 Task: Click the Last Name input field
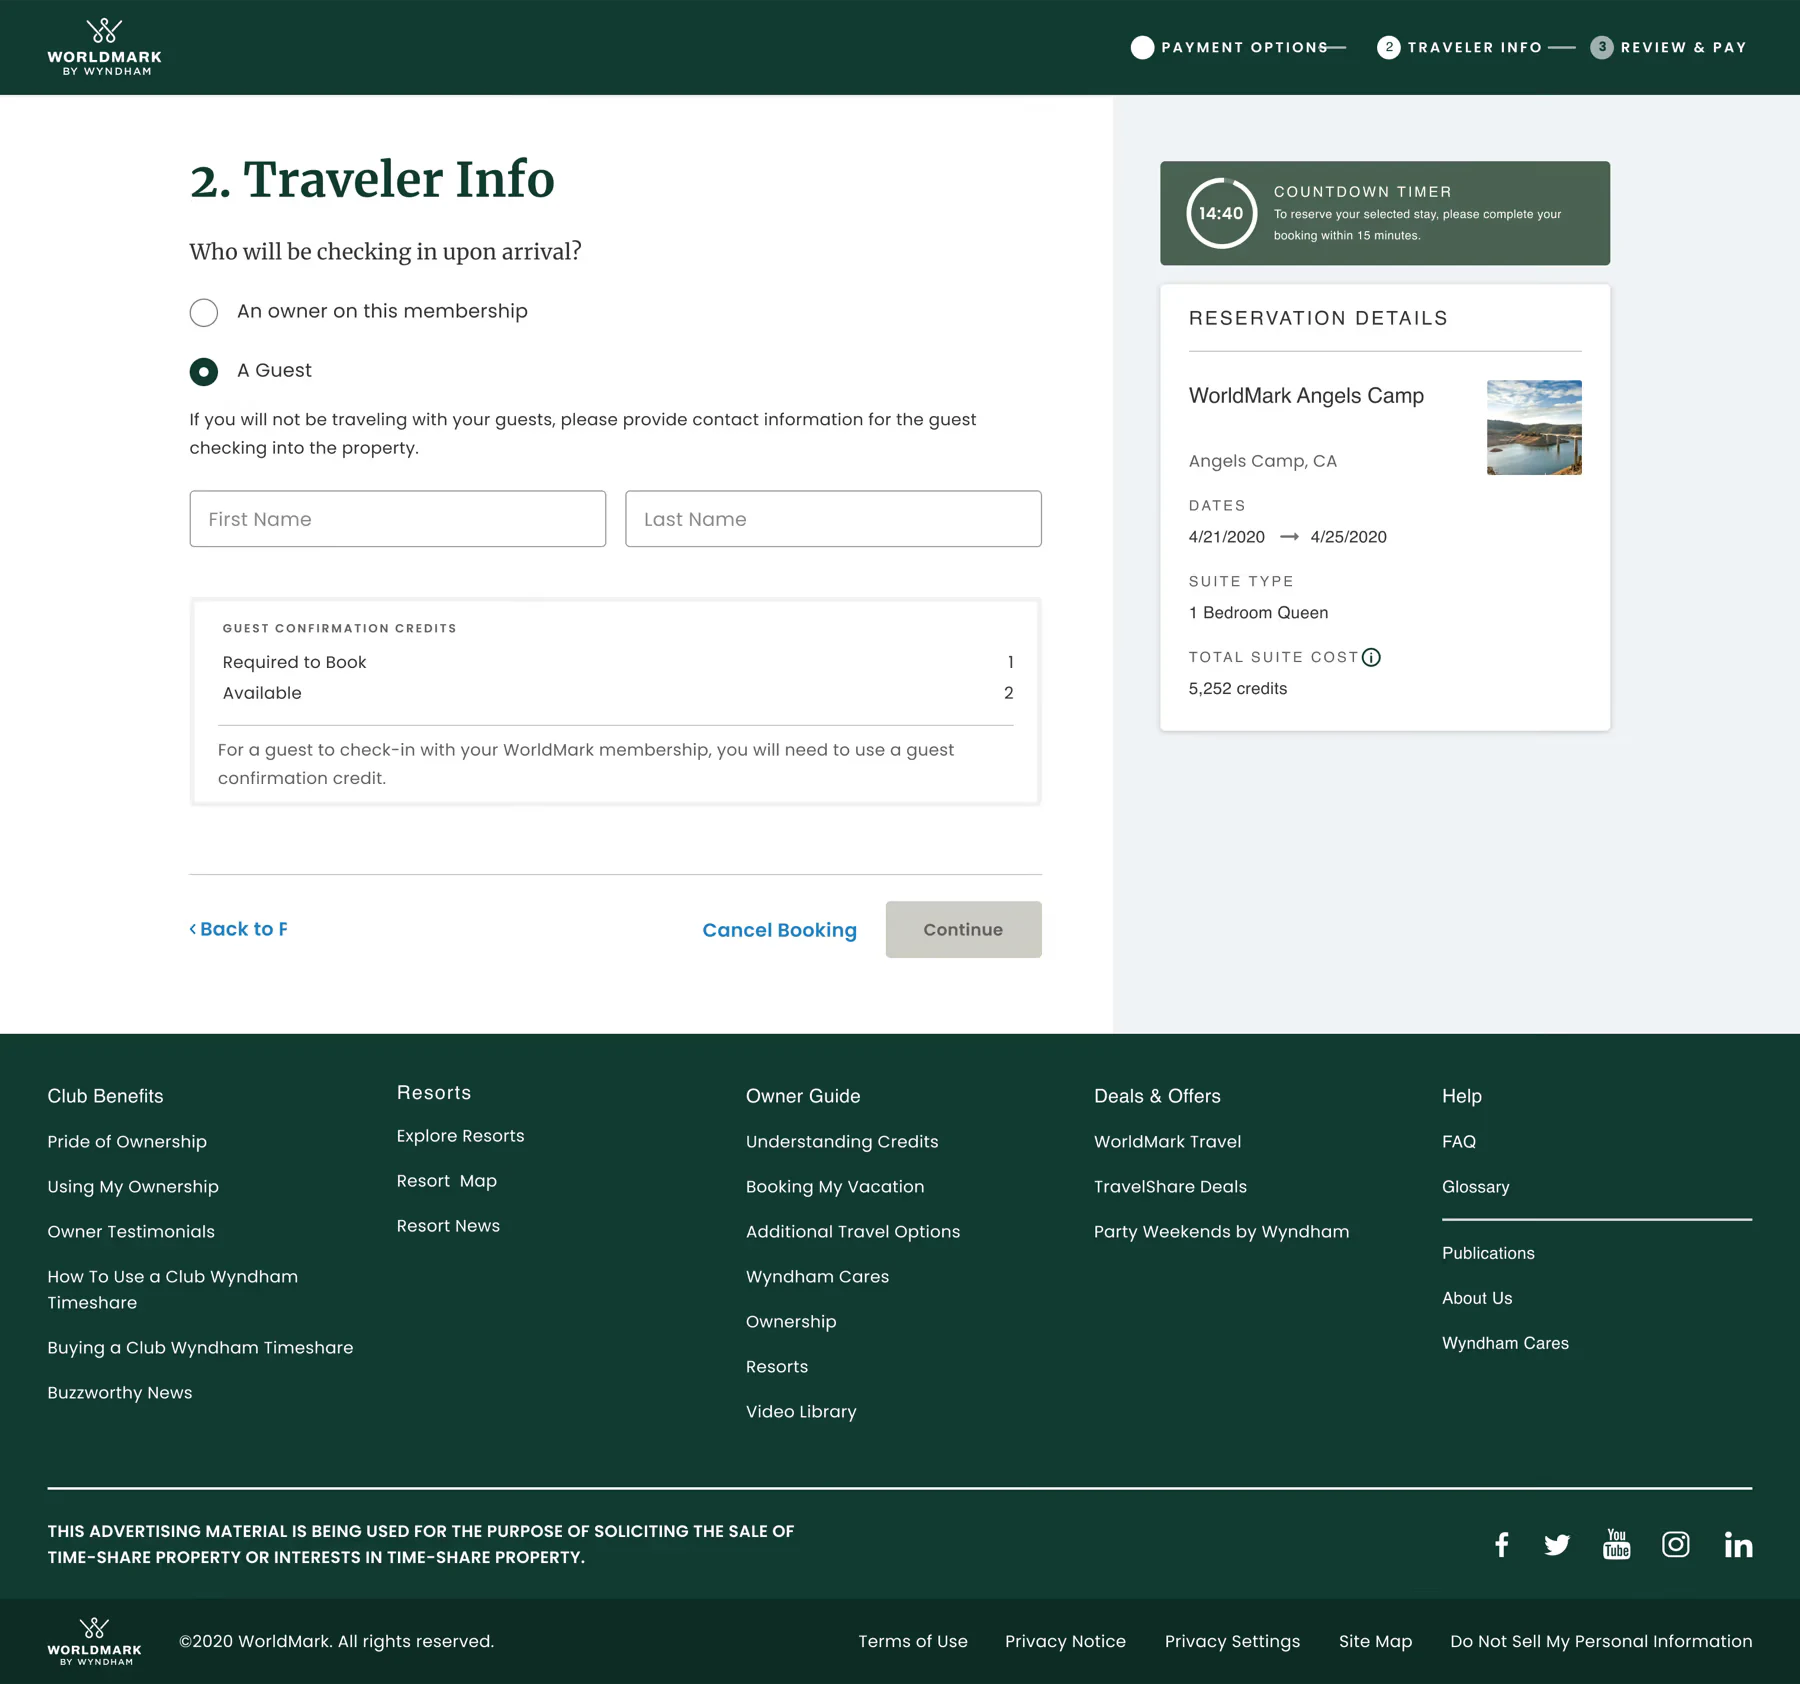(x=833, y=519)
